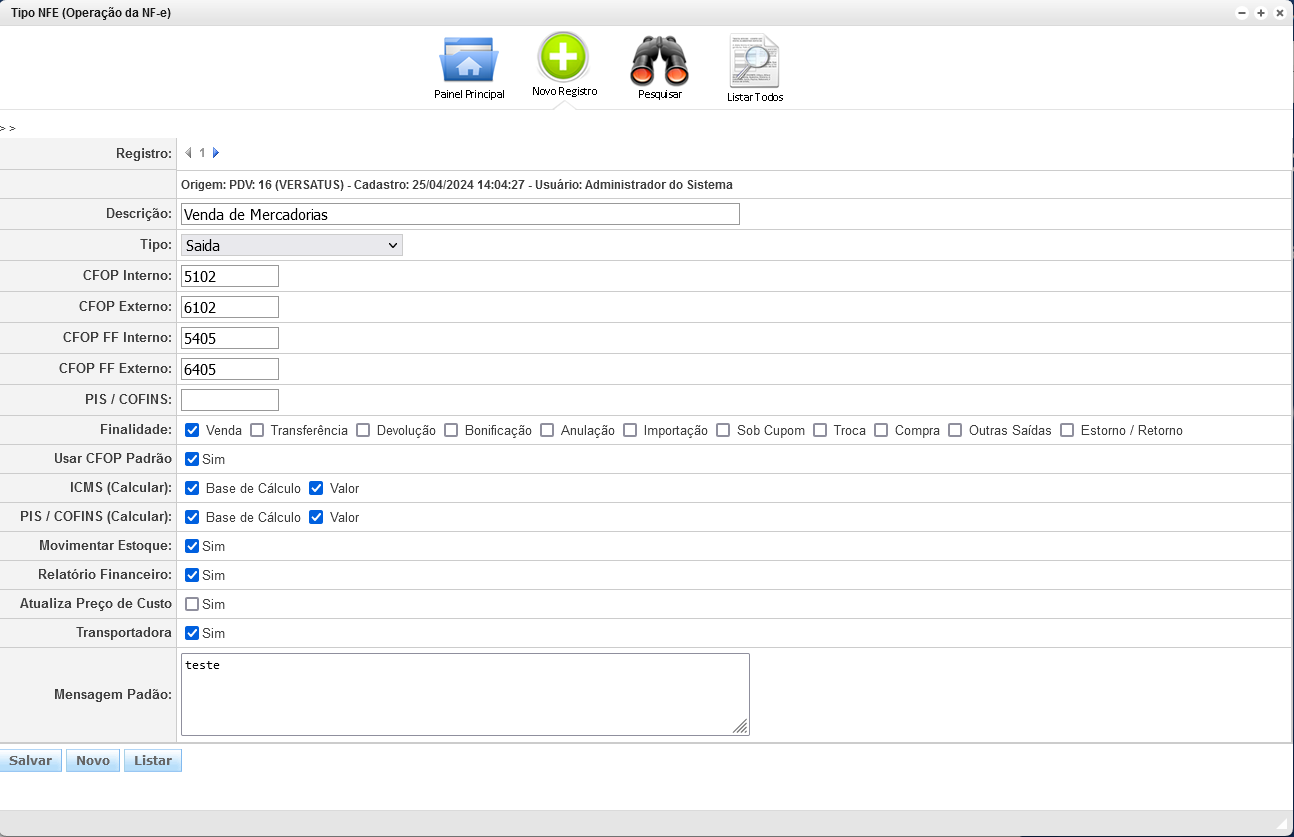The height and width of the screenshot is (837, 1294).
Task: Focus the empty PIS / COFINS input field
Action: tap(230, 400)
